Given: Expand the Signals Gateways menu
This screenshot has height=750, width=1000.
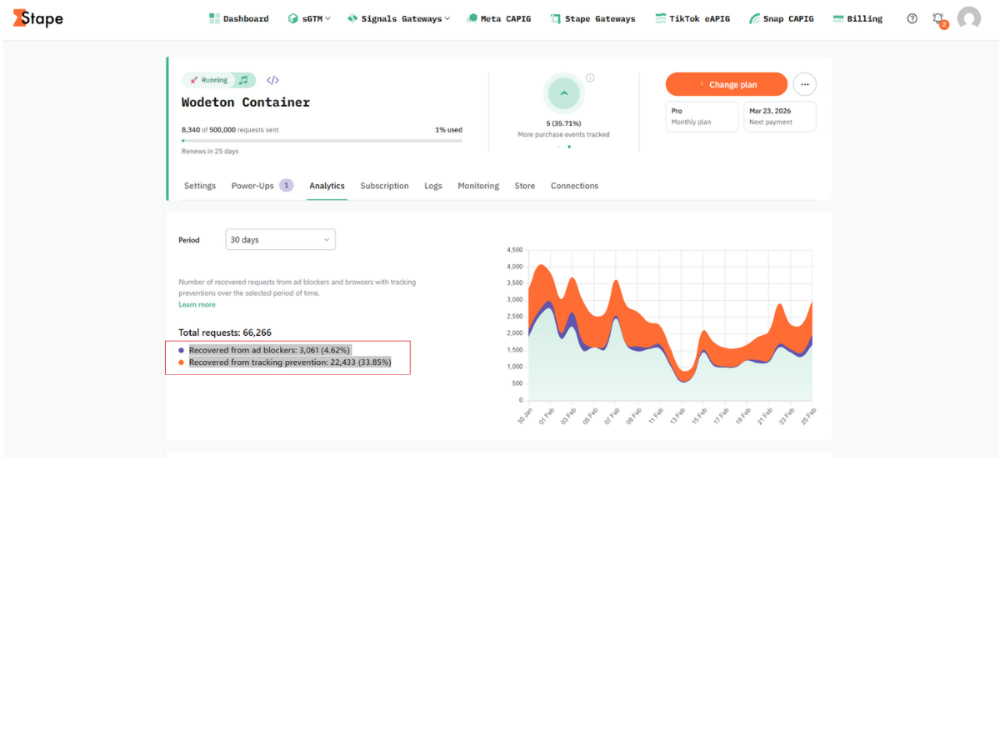Looking at the screenshot, I should [399, 18].
